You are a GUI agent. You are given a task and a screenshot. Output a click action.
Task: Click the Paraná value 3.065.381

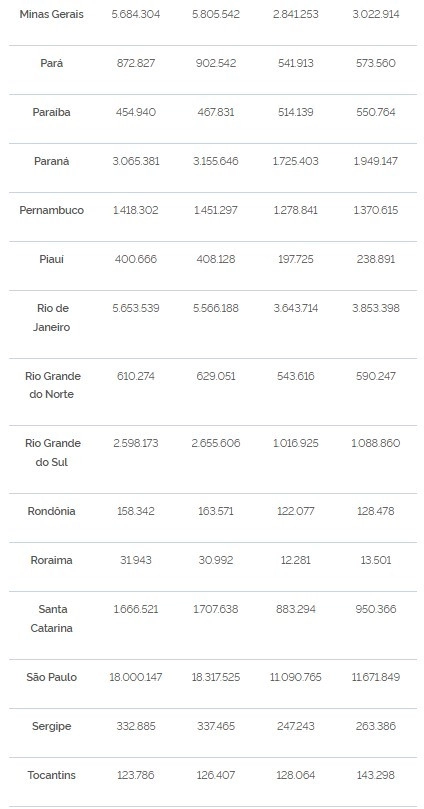(136, 161)
